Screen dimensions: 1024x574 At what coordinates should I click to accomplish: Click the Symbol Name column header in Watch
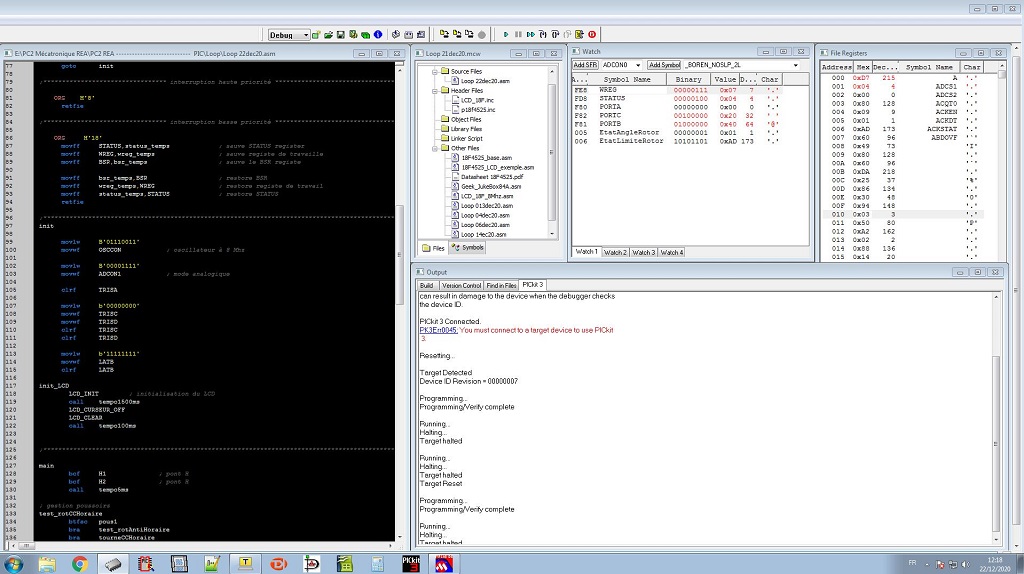click(627, 80)
